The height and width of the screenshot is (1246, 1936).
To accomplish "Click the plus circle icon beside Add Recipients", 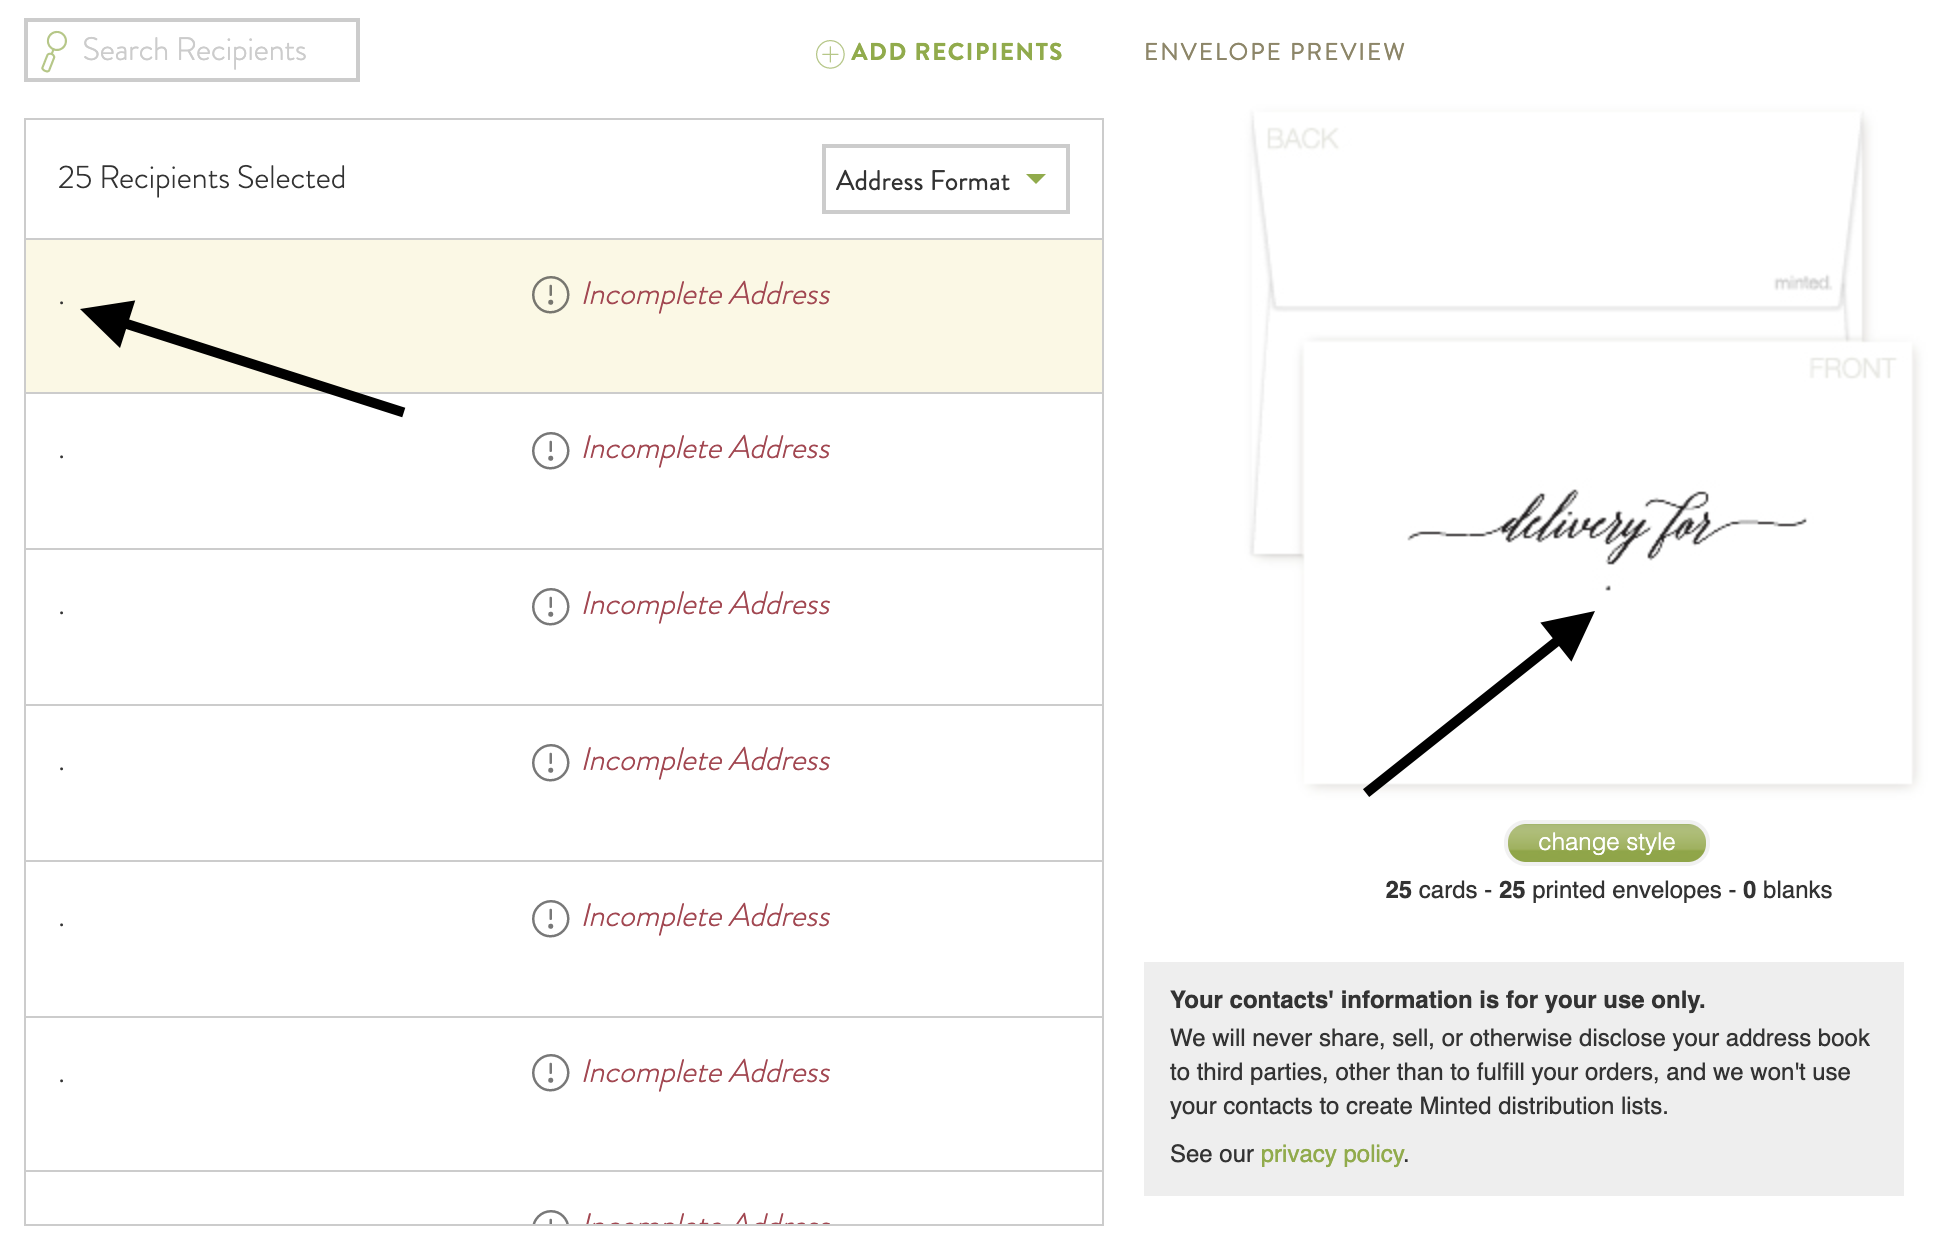I will 830,53.
